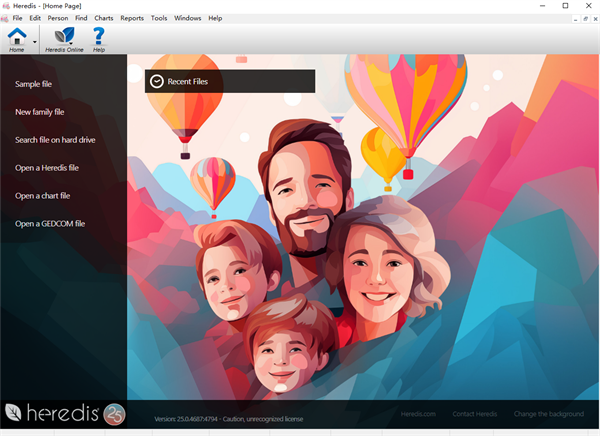
Task: Restore the inner Home Page document window
Action: (x=585, y=19)
